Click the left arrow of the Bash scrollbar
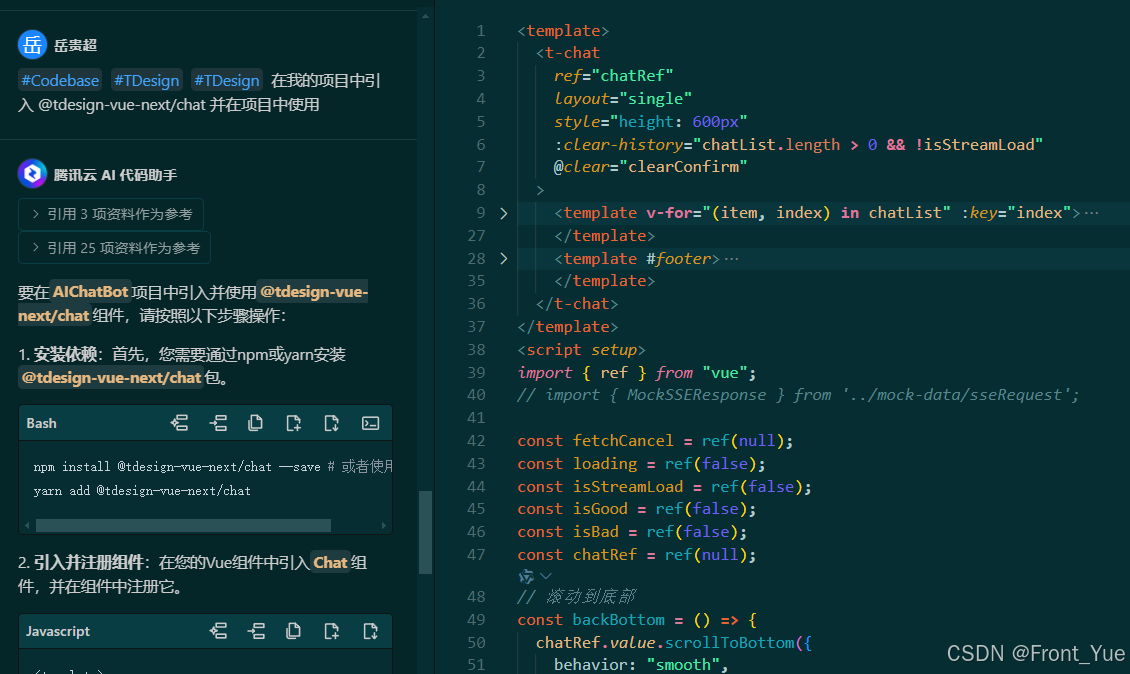This screenshot has width=1130, height=674. coord(27,526)
